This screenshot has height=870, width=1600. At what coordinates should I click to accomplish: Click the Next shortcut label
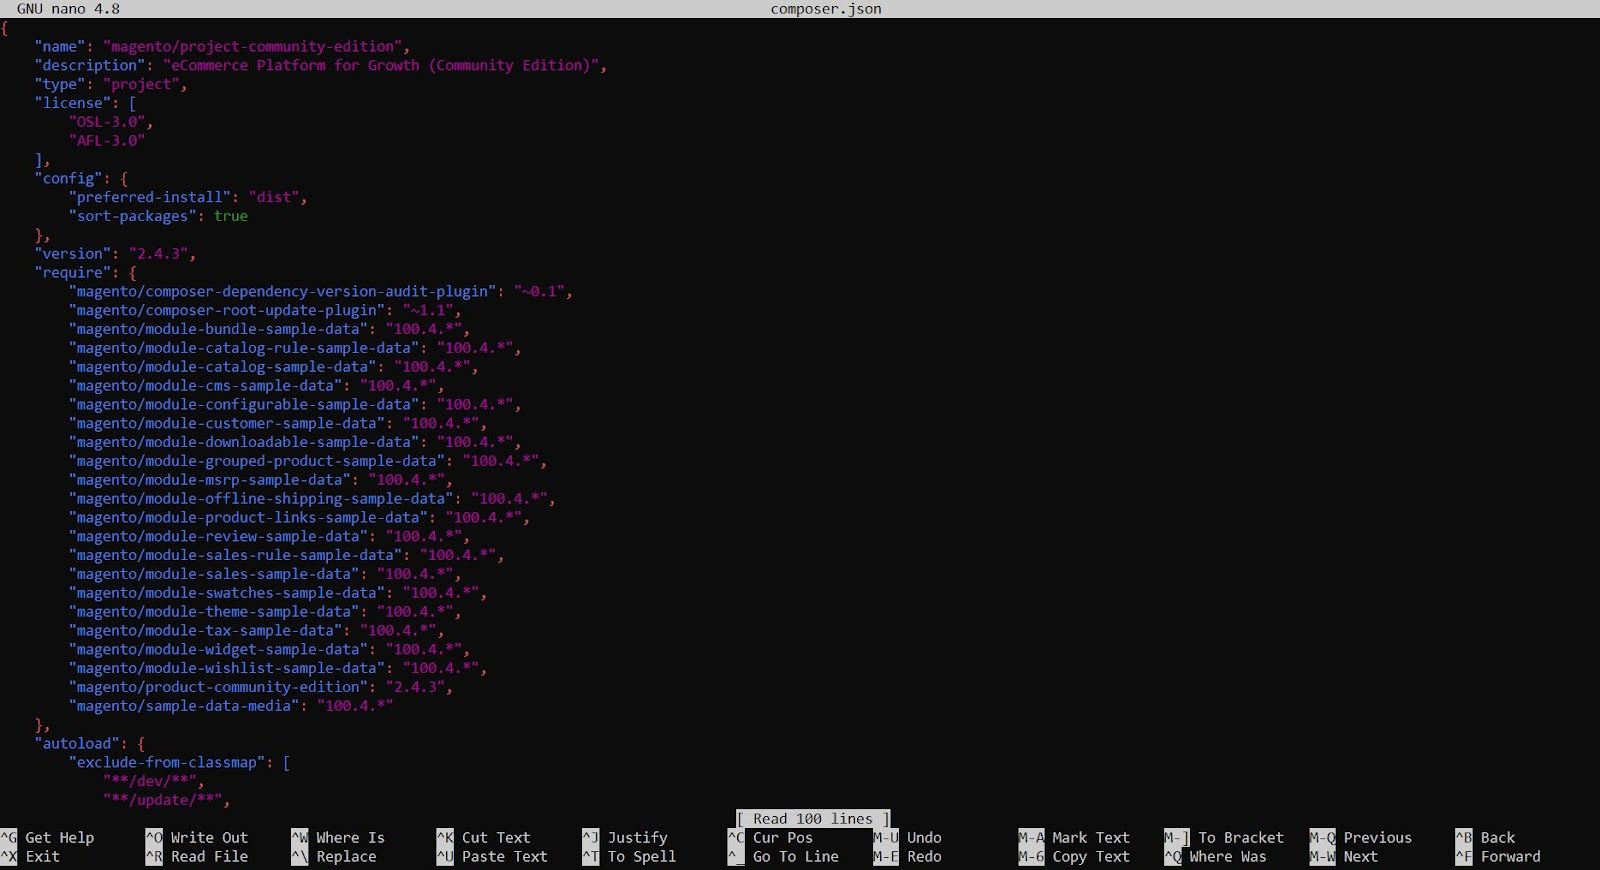[1361, 857]
